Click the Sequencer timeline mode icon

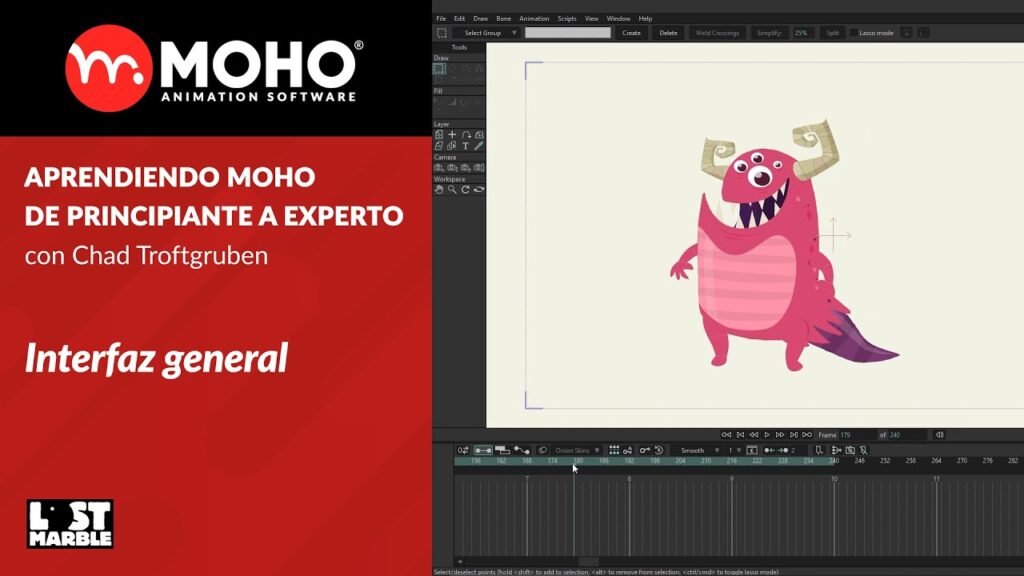point(502,450)
